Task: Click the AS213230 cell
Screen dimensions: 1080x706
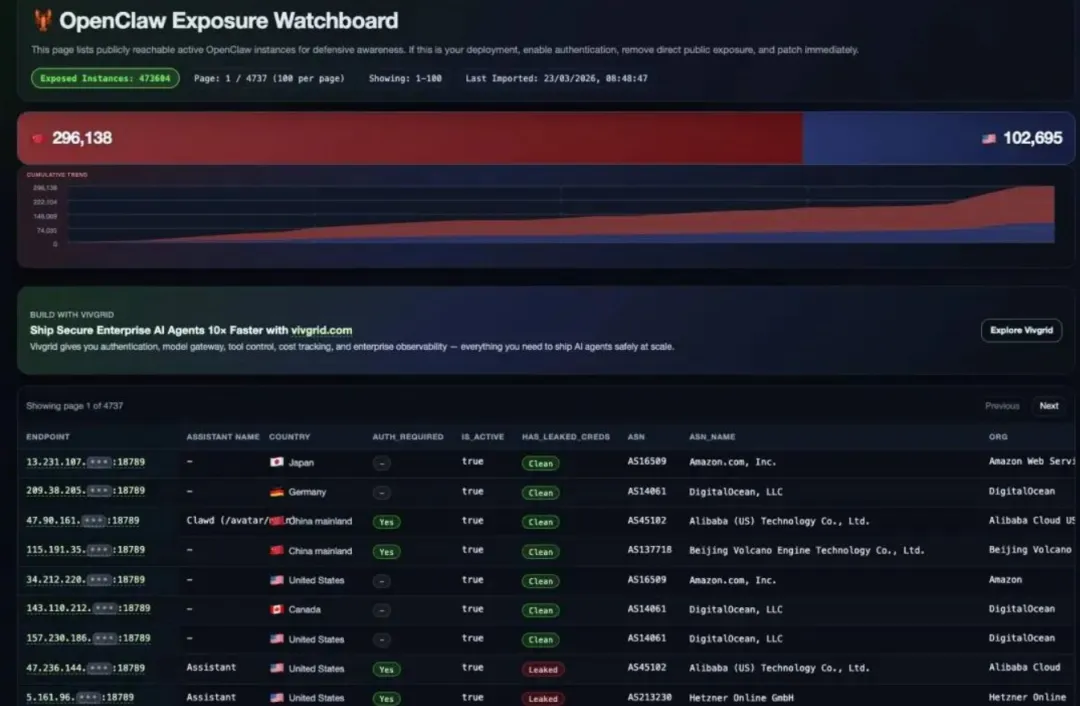Action: coord(650,697)
